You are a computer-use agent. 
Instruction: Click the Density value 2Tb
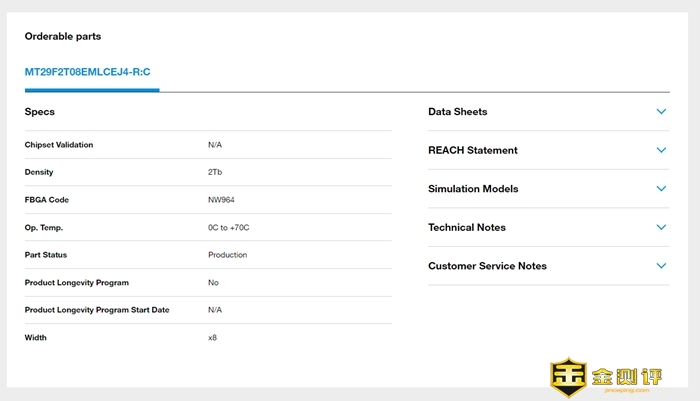[215, 172]
